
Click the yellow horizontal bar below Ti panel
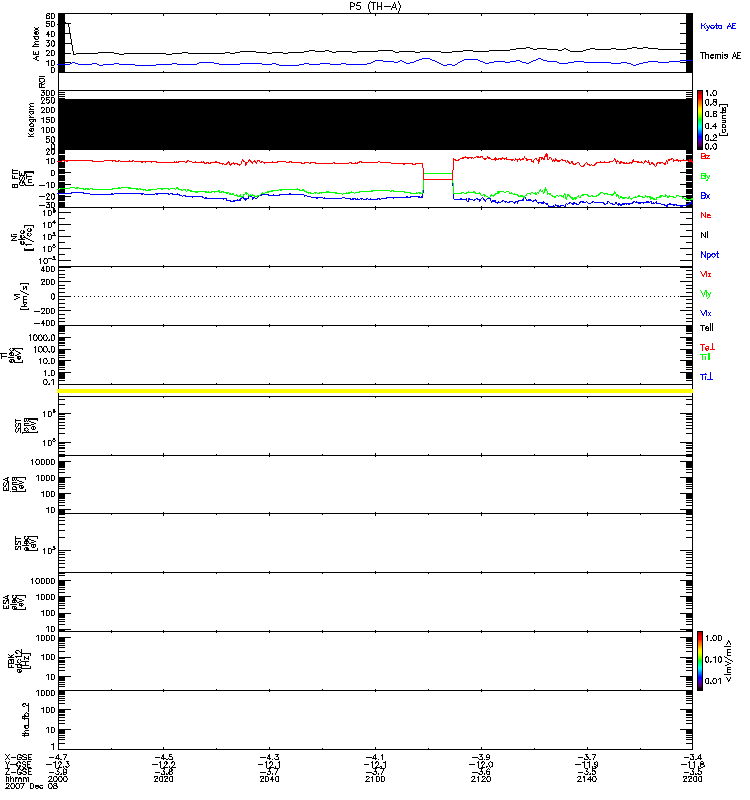pos(375,391)
